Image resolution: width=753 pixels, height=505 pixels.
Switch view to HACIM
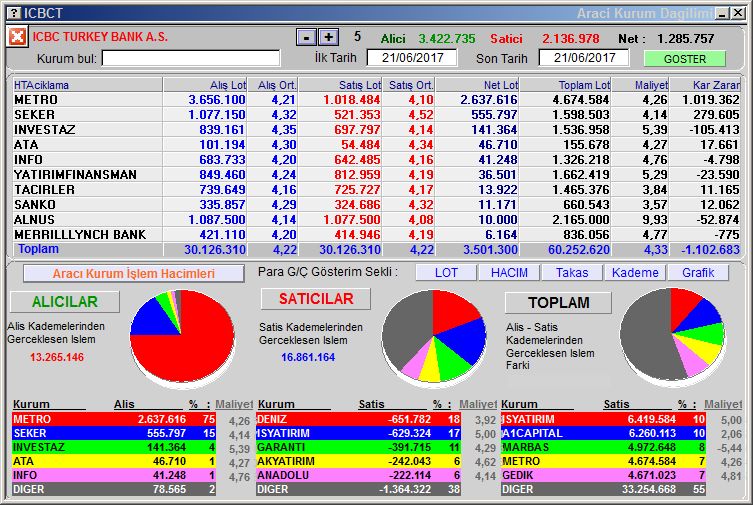[x=509, y=273]
